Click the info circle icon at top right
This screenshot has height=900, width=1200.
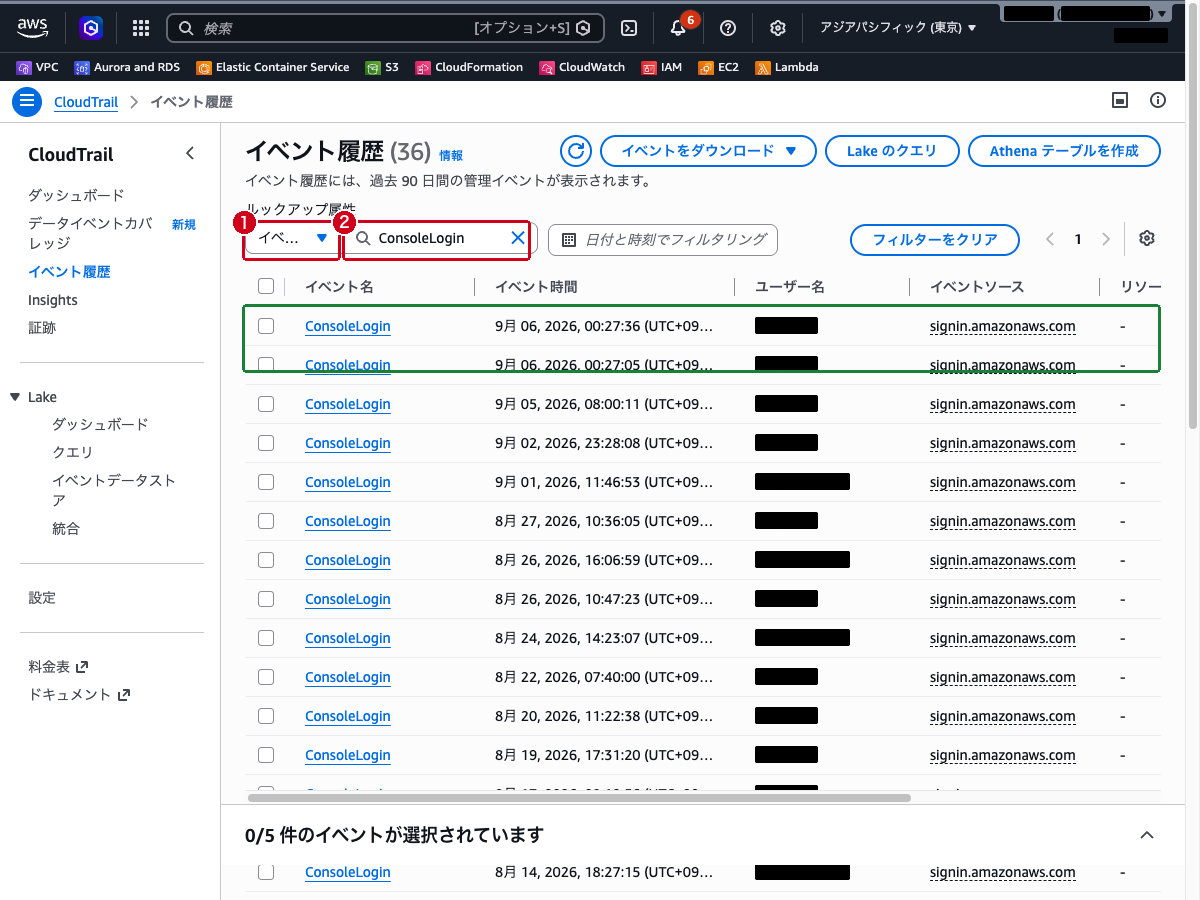(1158, 100)
